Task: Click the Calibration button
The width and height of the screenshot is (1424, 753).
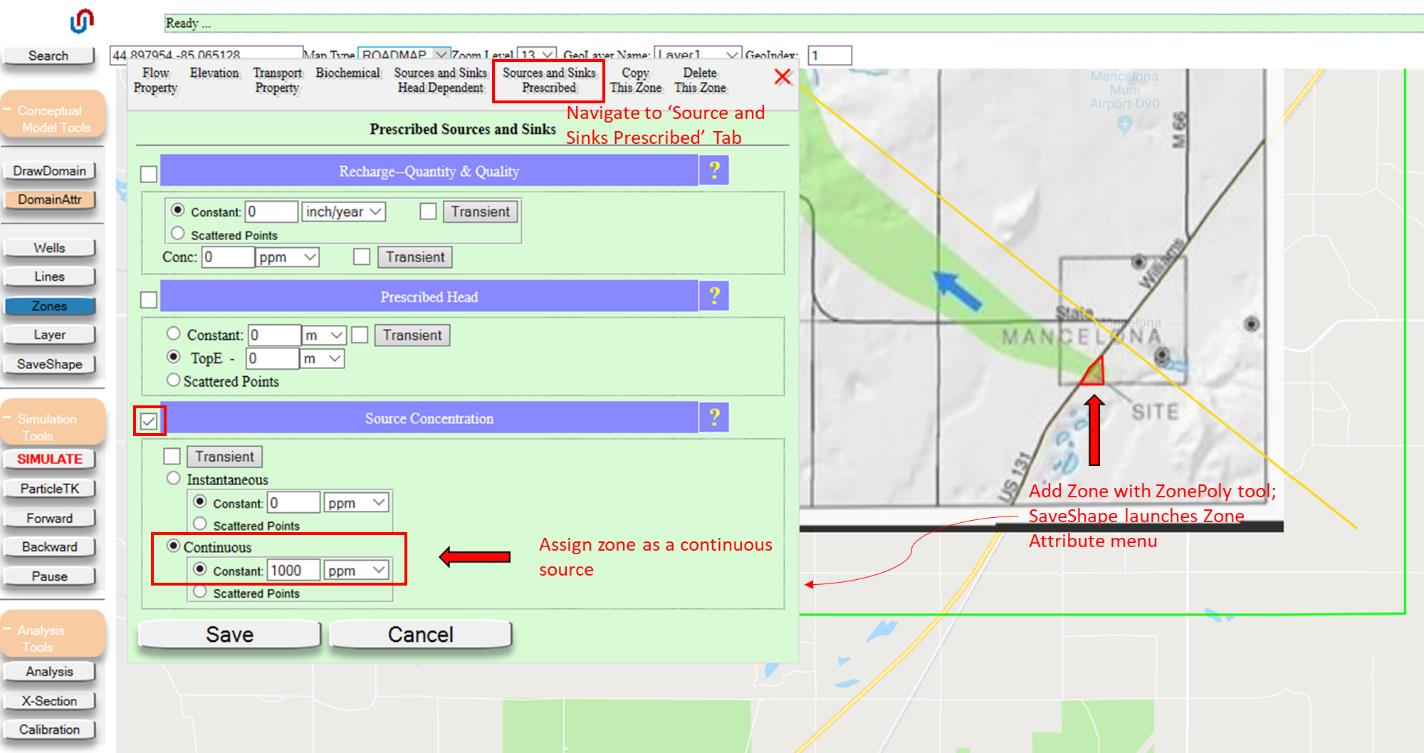Action: (x=49, y=730)
